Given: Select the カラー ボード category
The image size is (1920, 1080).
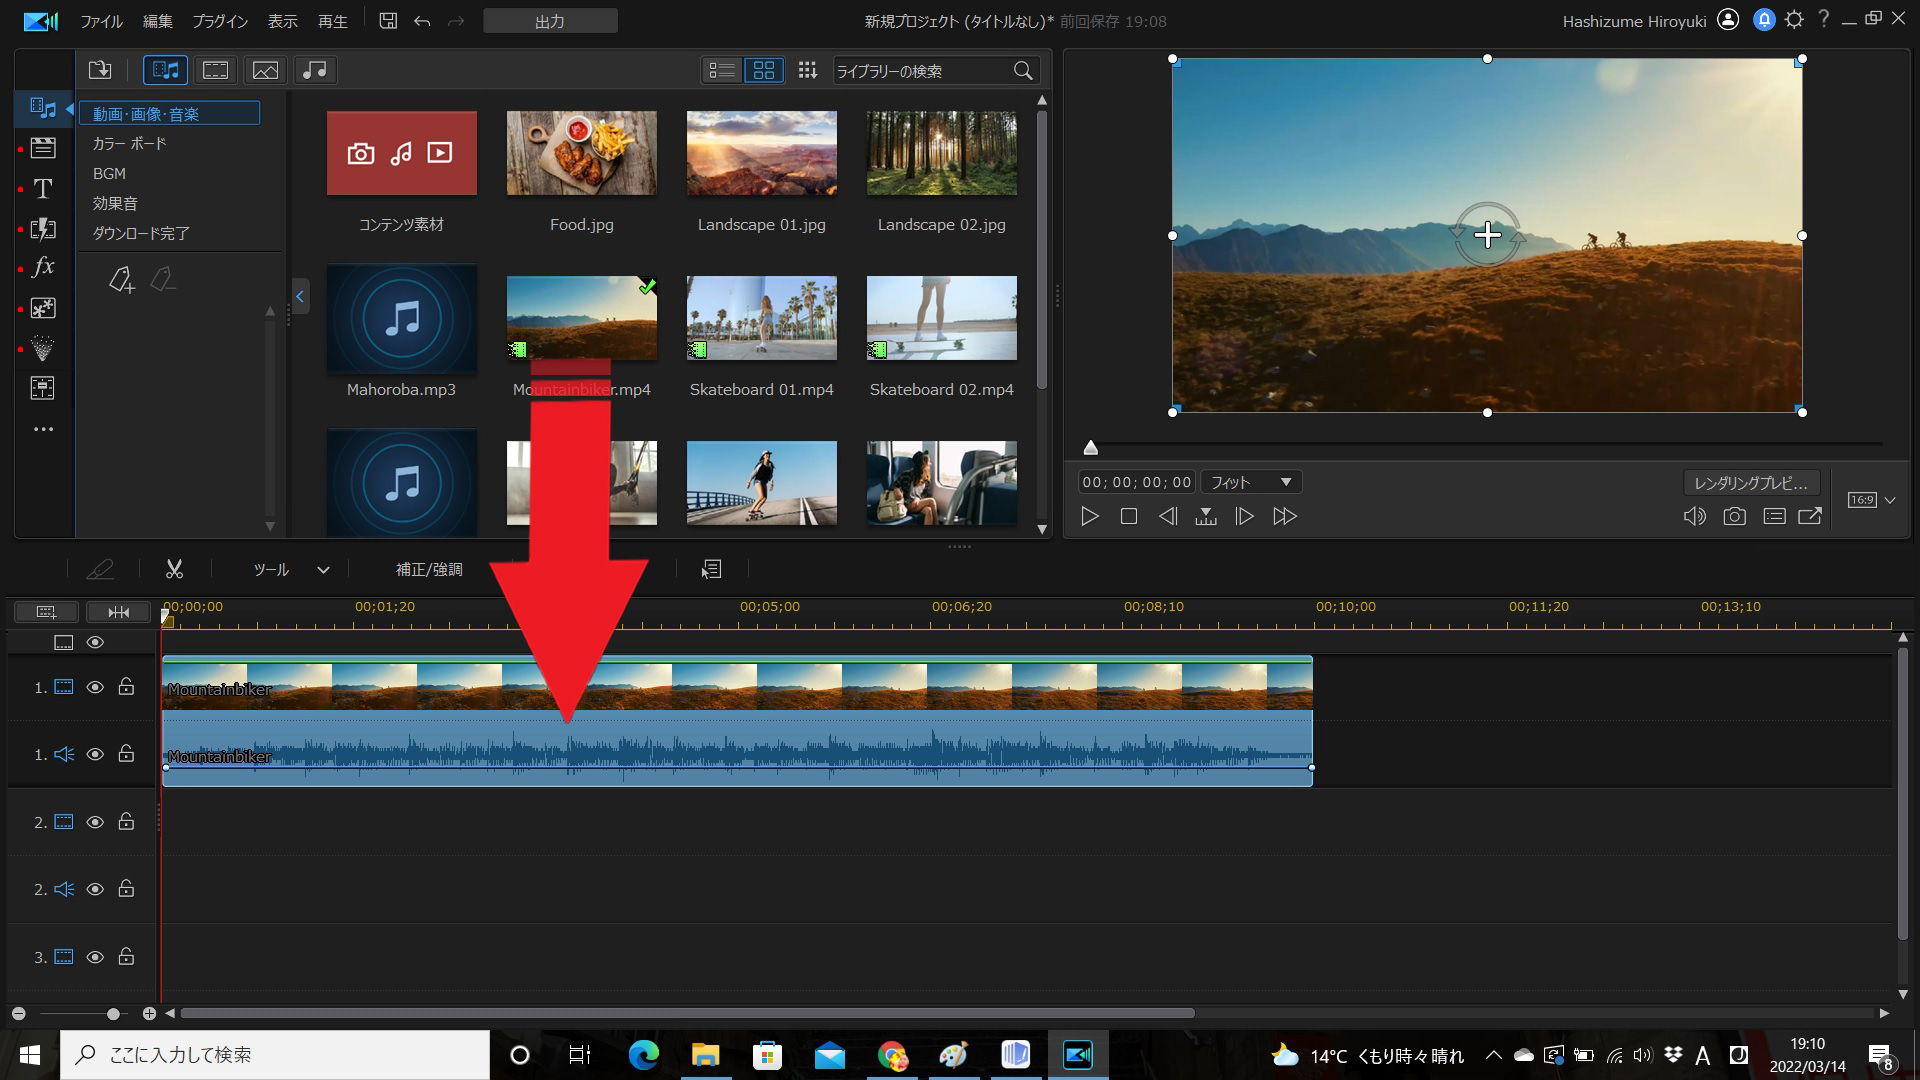Looking at the screenshot, I should pyautogui.click(x=130, y=143).
